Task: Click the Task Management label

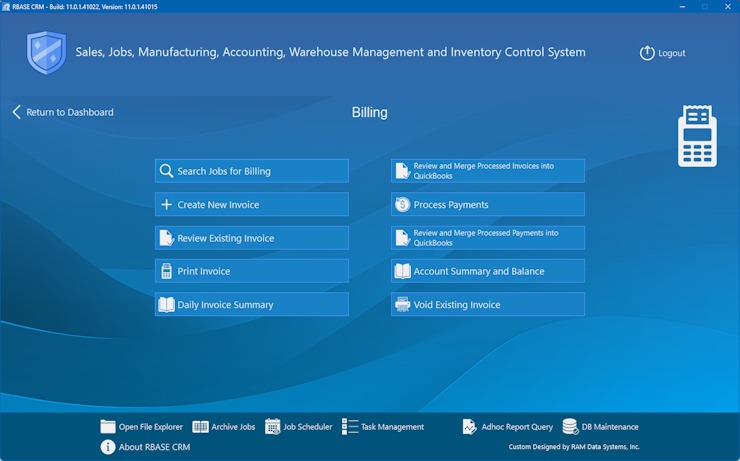Action: tap(392, 427)
